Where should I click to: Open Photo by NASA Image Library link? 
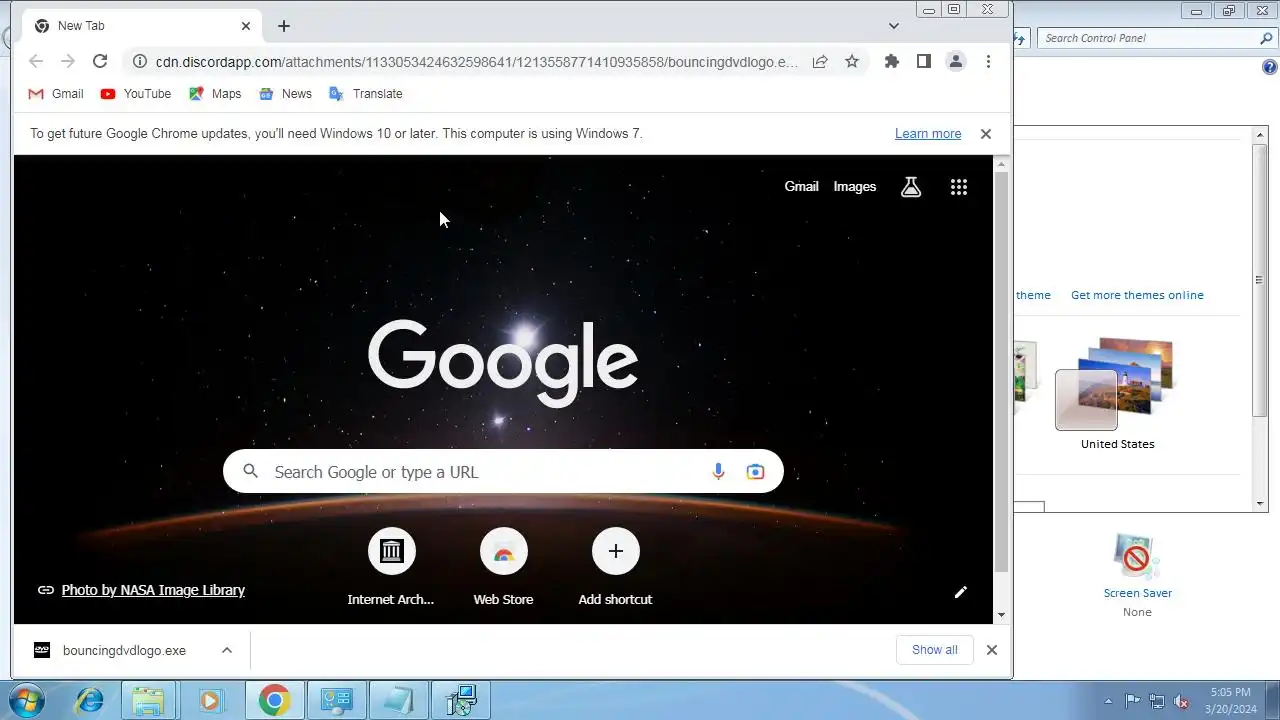[x=153, y=590]
